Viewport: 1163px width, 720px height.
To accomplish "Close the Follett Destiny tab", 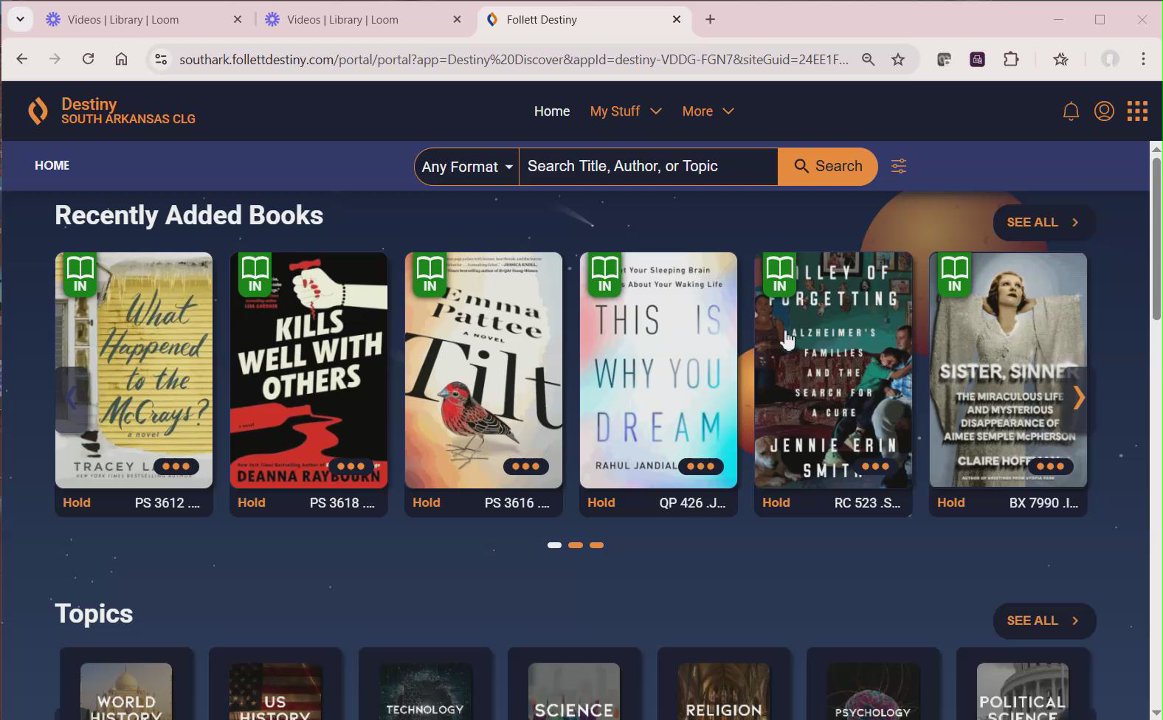I will pos(676,20).
